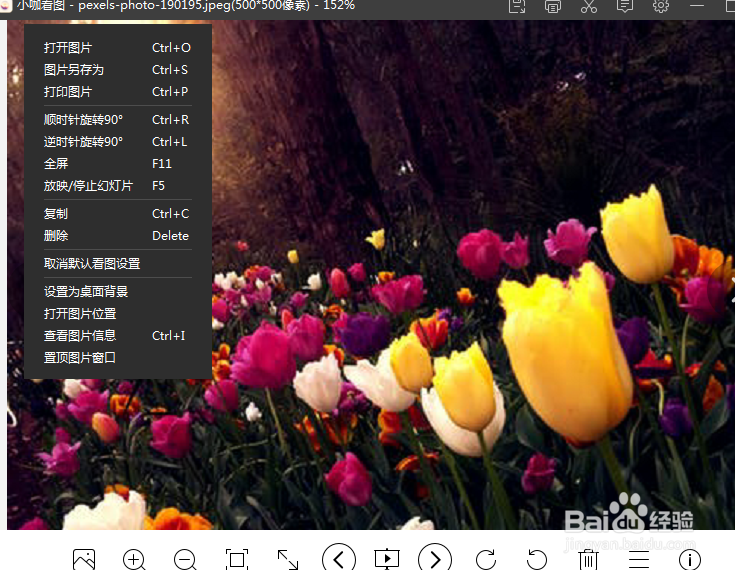
Task: Rotate image clockwise using bottom toolbar icon
Action: [x=486, y=559]
